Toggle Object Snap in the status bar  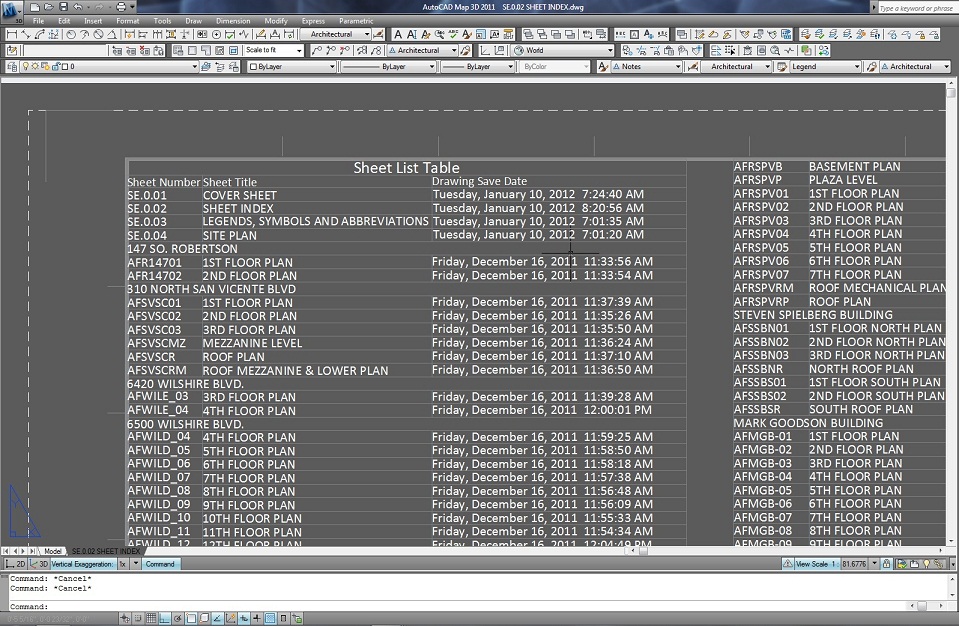click(191, 618)
